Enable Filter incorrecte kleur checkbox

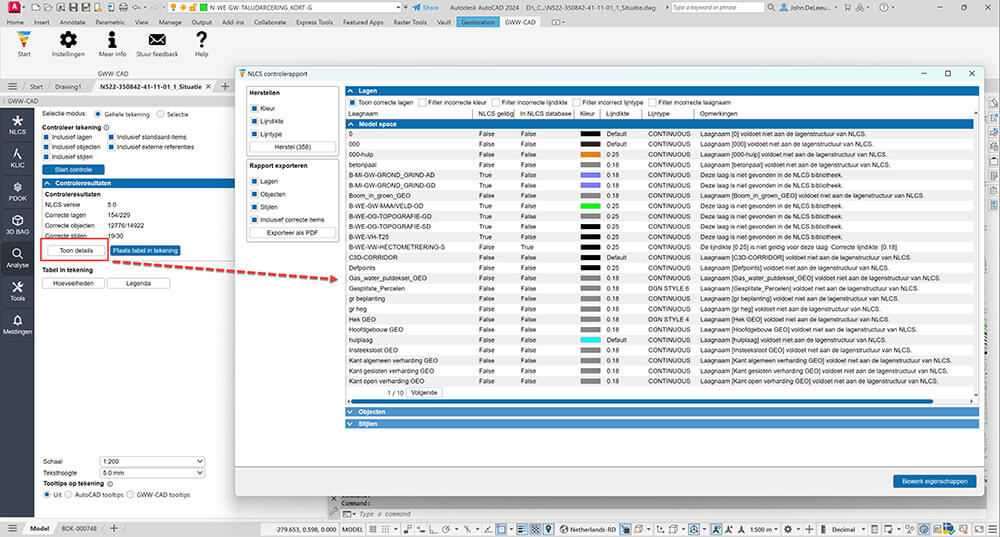tap(422, 102)
